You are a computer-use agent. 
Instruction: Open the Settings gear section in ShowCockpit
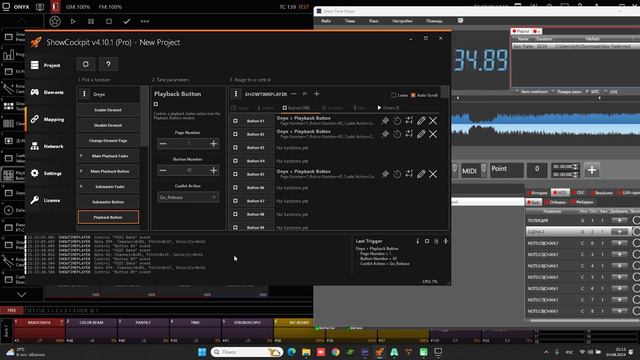pos(47,173)
